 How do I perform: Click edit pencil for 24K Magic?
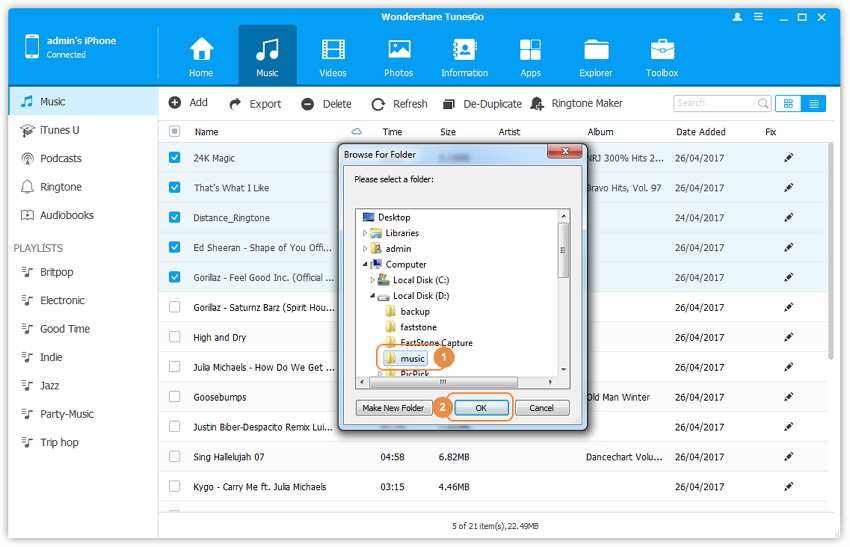pyautogui.click(x=789, y=158)
